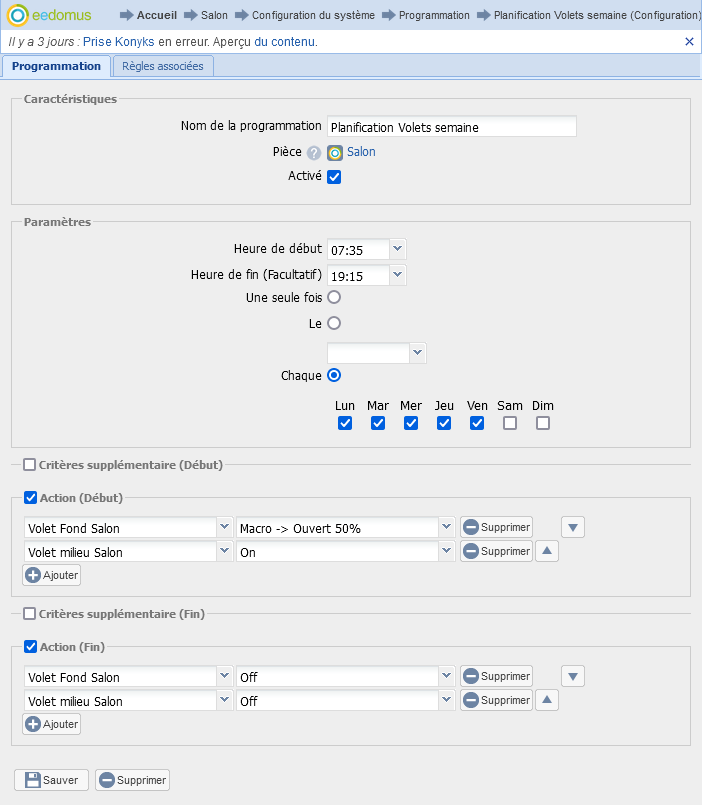Viewport: 702px width, 811px height.
Task: Expand the Heure de fin time dropdown
Action: coord(398,274)
